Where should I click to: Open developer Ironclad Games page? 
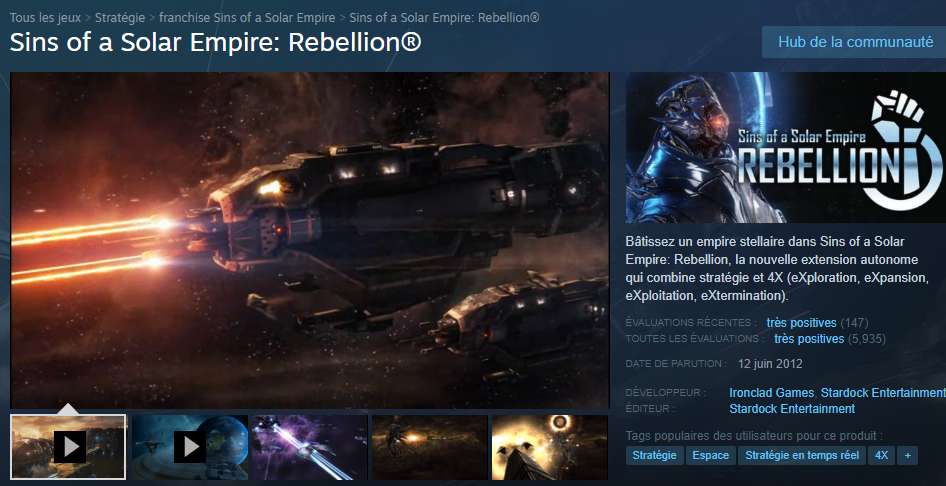(772, 393)
